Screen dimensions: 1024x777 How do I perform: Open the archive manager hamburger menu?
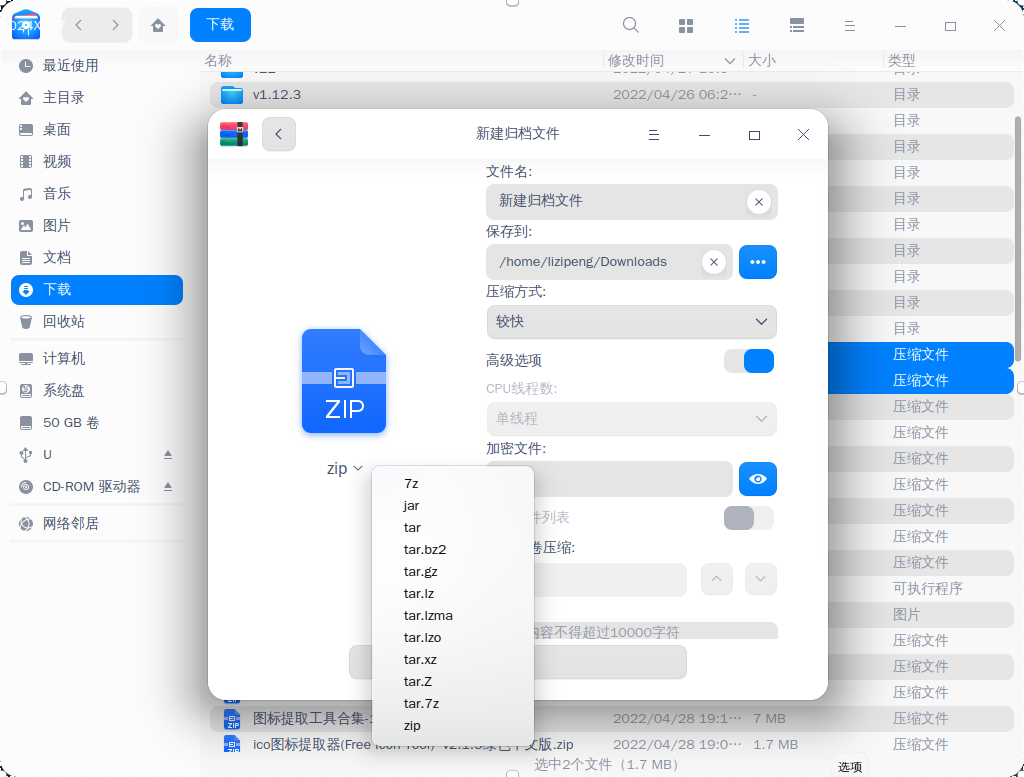pyautogui.click(x=654, y=134)
